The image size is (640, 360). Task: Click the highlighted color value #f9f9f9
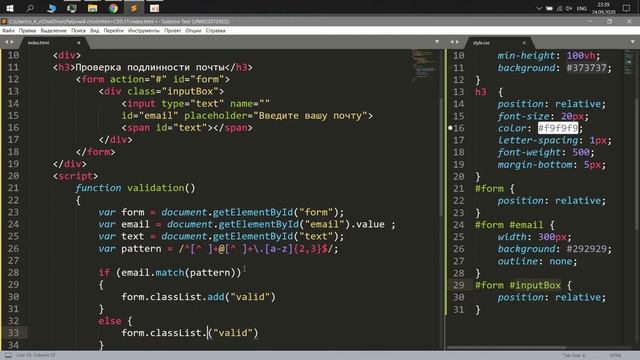coord(558,128)
